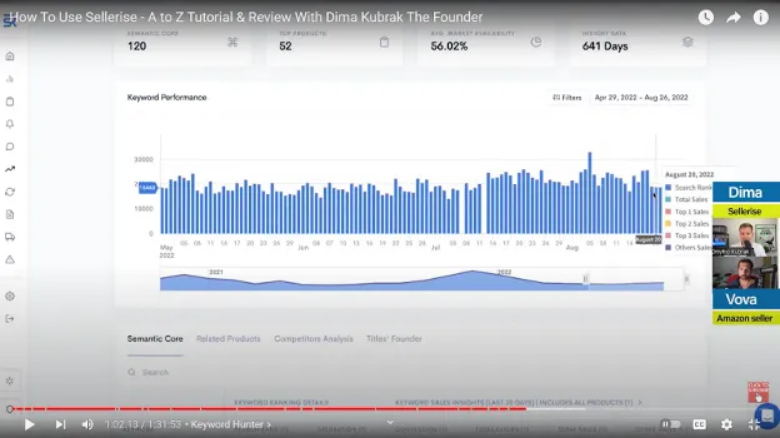
Task: Open chat bubble sidebar icon
Action: tap(10, 147)
